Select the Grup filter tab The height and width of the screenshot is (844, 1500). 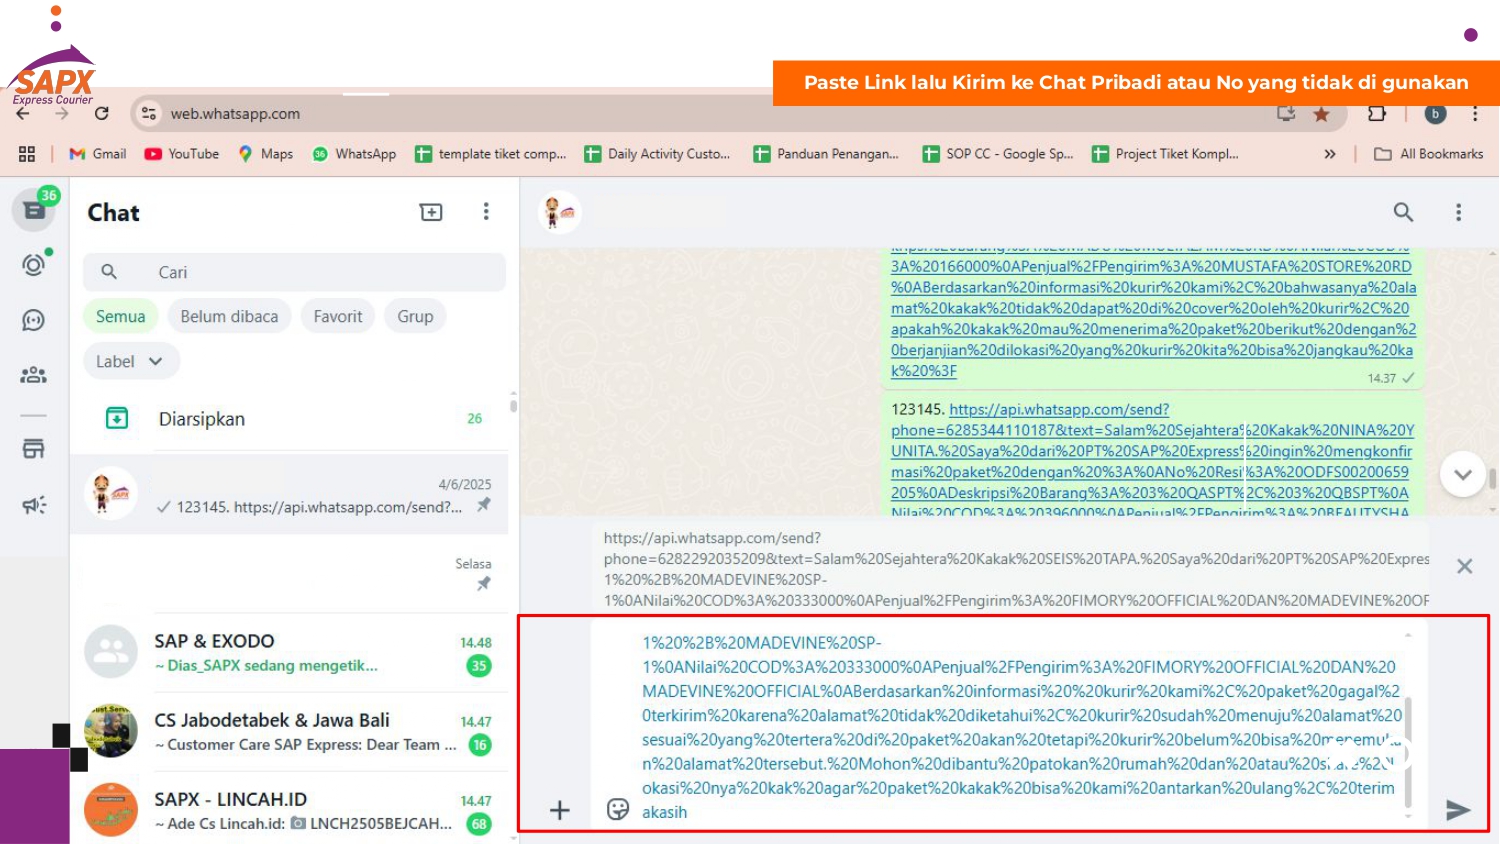pos(415,316)
